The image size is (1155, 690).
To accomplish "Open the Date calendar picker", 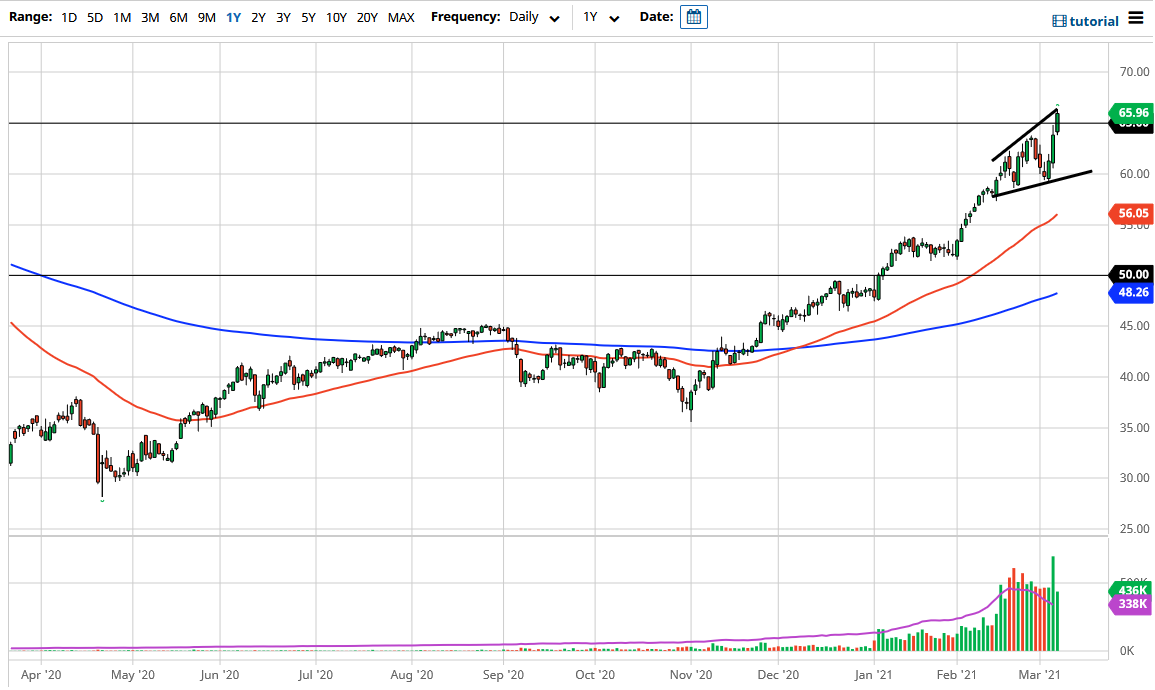I will tap(693, 16).
